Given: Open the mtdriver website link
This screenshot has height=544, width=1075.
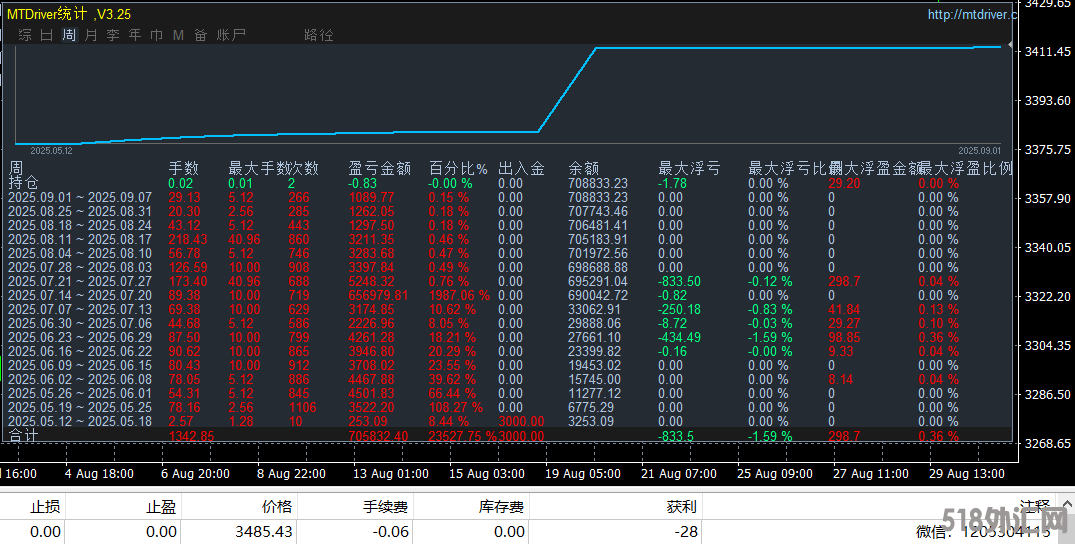Looking at the screenshot, I should point(970,15).
